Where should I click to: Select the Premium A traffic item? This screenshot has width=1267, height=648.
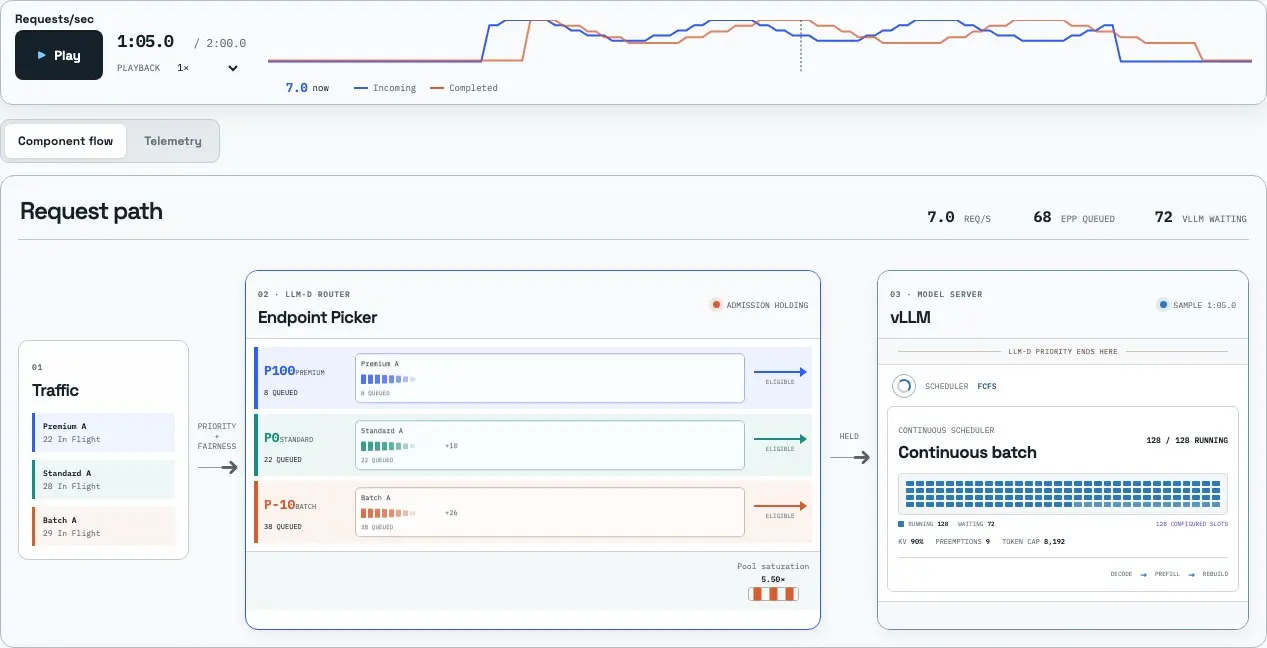pos(103,432)
